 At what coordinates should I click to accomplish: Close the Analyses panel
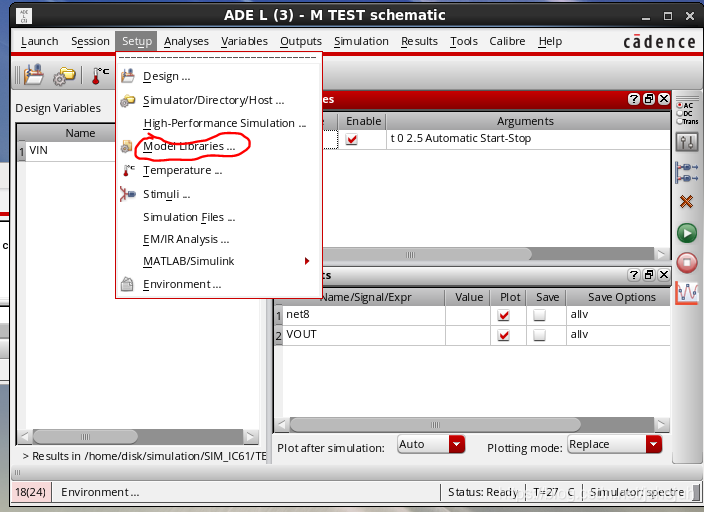pos(664,99)
